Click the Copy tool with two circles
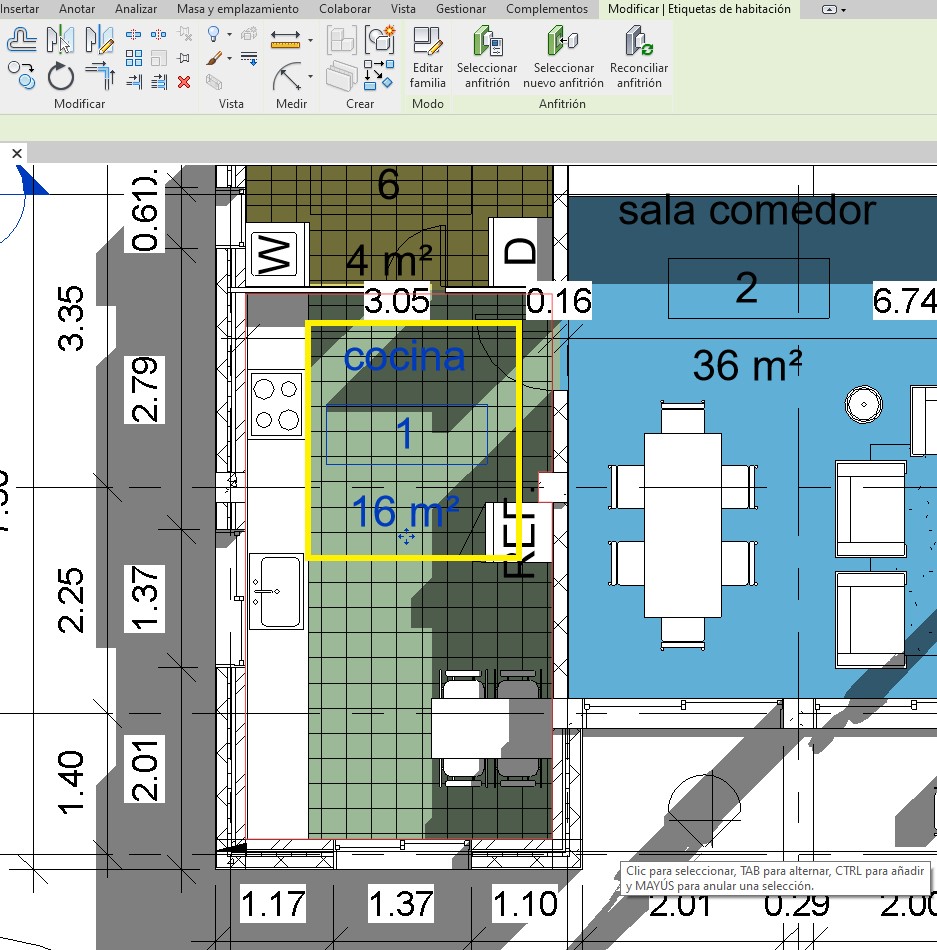This screenshot has width=937, height=950. (22, 75)
